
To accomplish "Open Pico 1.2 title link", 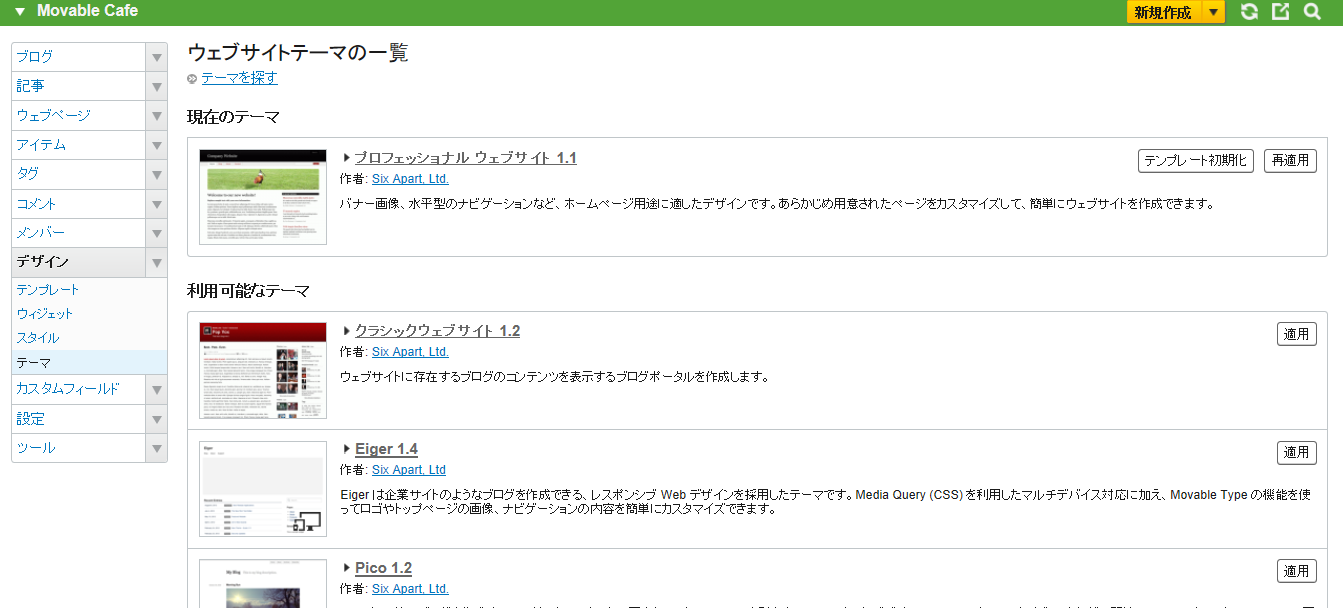I will pyautogui.click(x=383, y=568).
